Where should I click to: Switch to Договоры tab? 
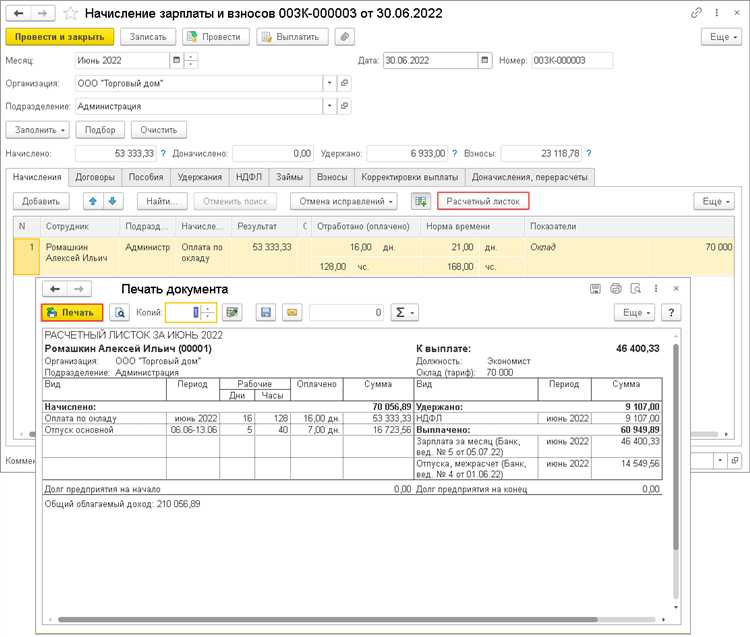click(x=95, y=177)
